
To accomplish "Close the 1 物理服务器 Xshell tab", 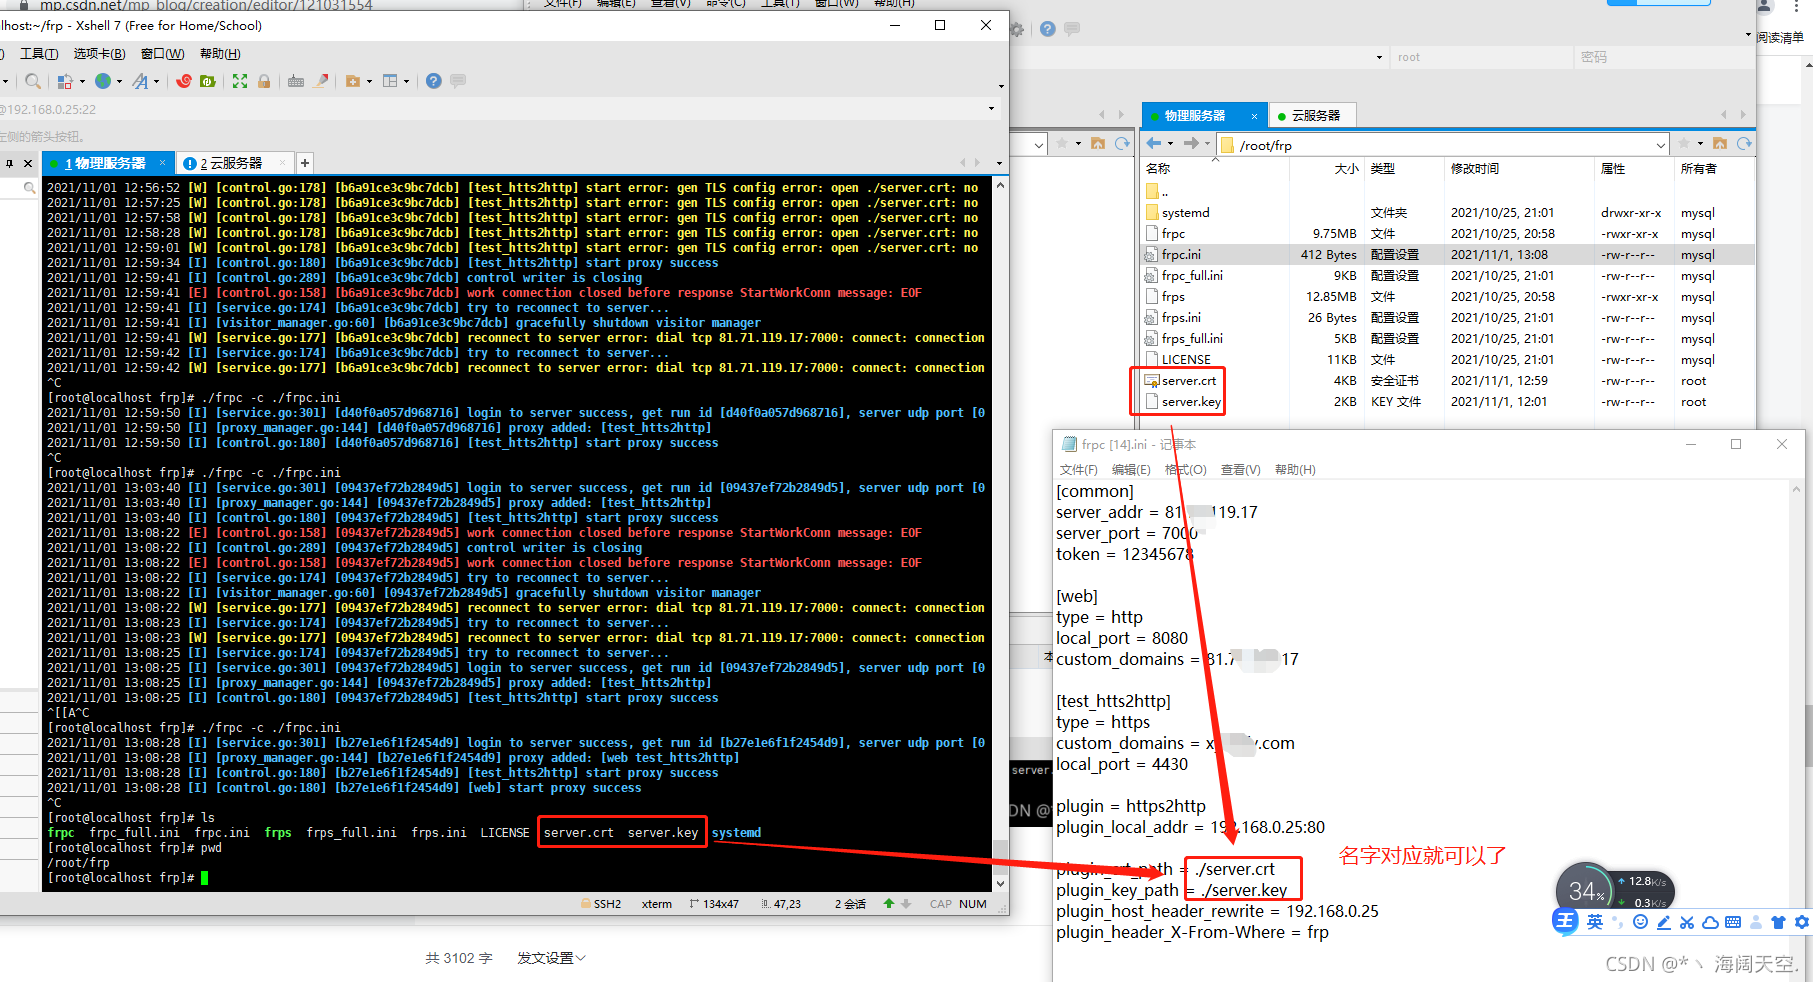I will (163, 162).
